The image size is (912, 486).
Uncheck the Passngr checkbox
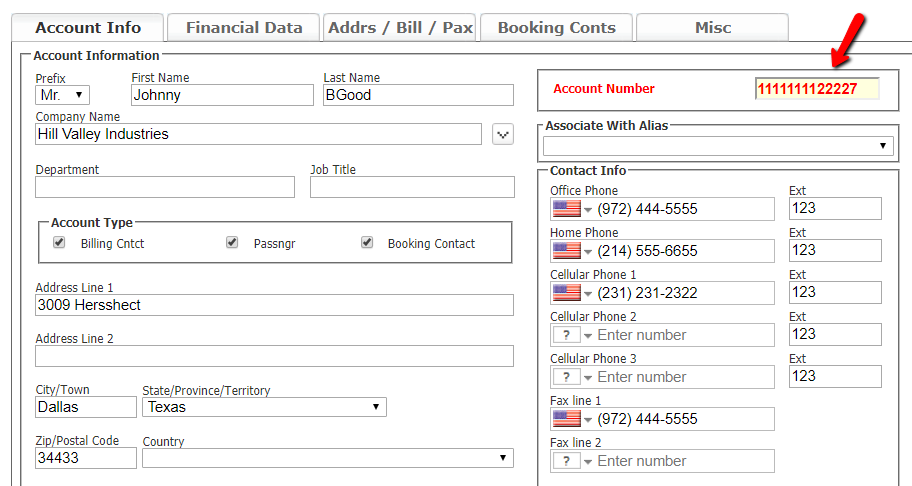[233, 243]
